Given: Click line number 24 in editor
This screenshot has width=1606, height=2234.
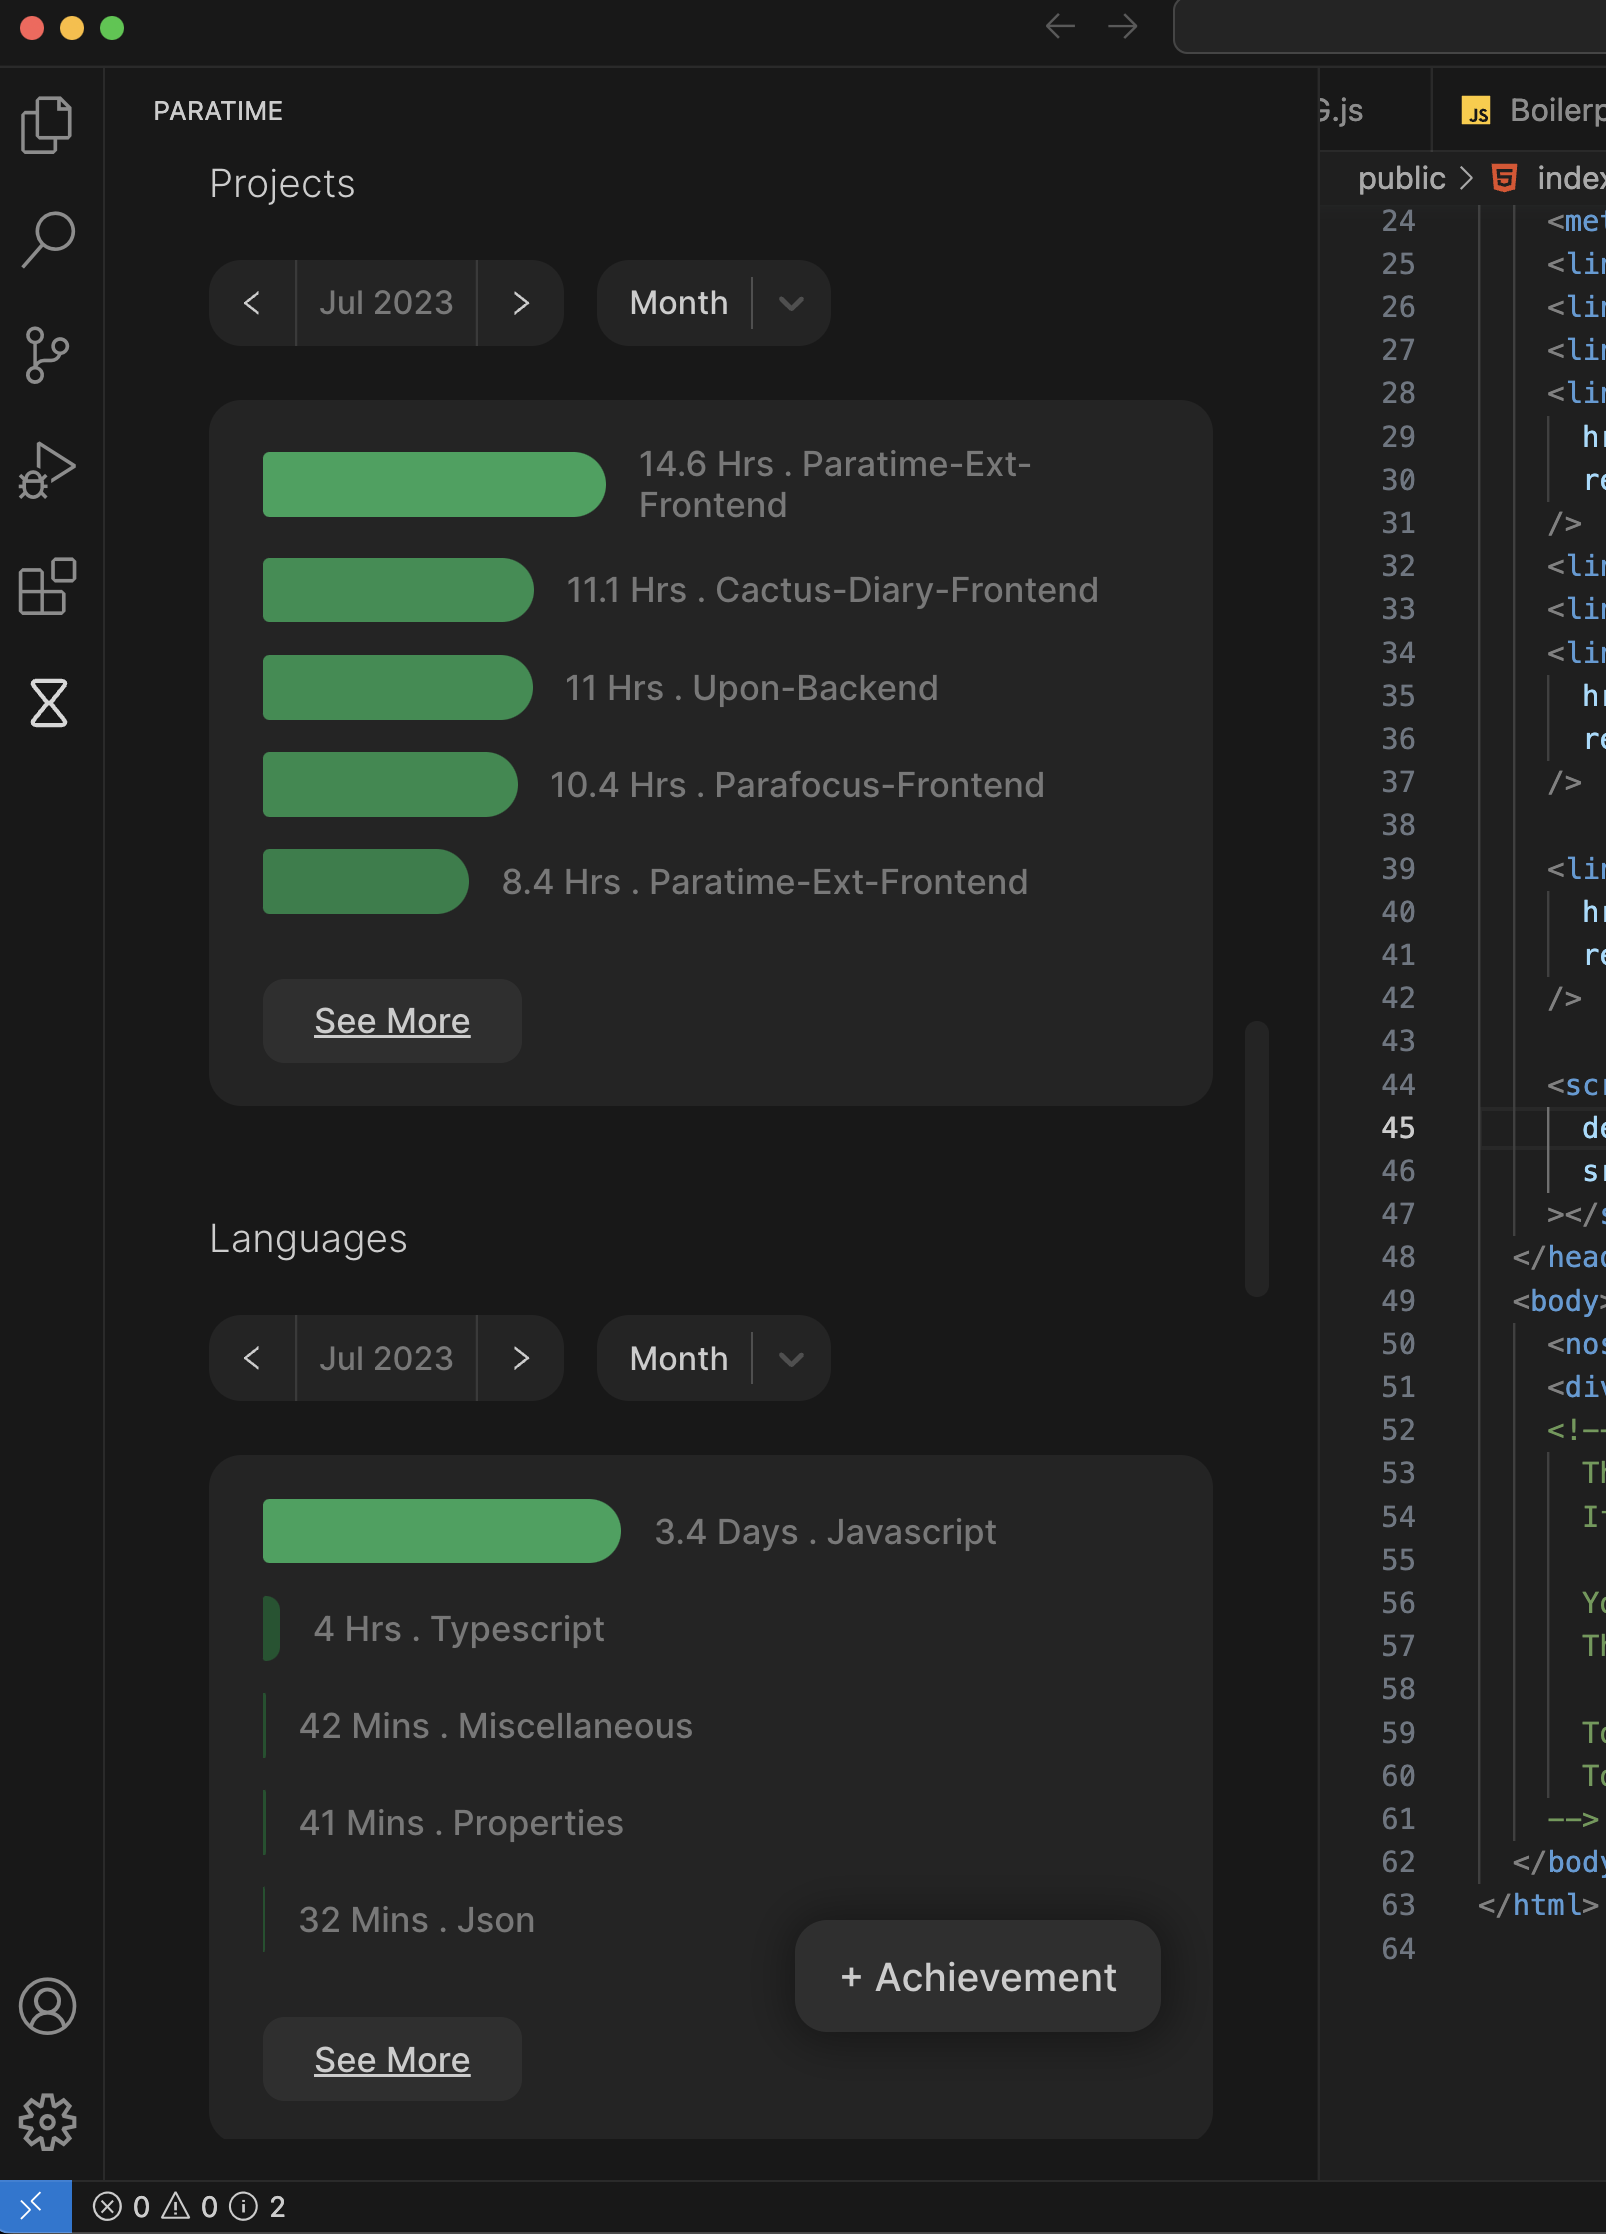Looking at the screenshot, I should click(1398, 220).
